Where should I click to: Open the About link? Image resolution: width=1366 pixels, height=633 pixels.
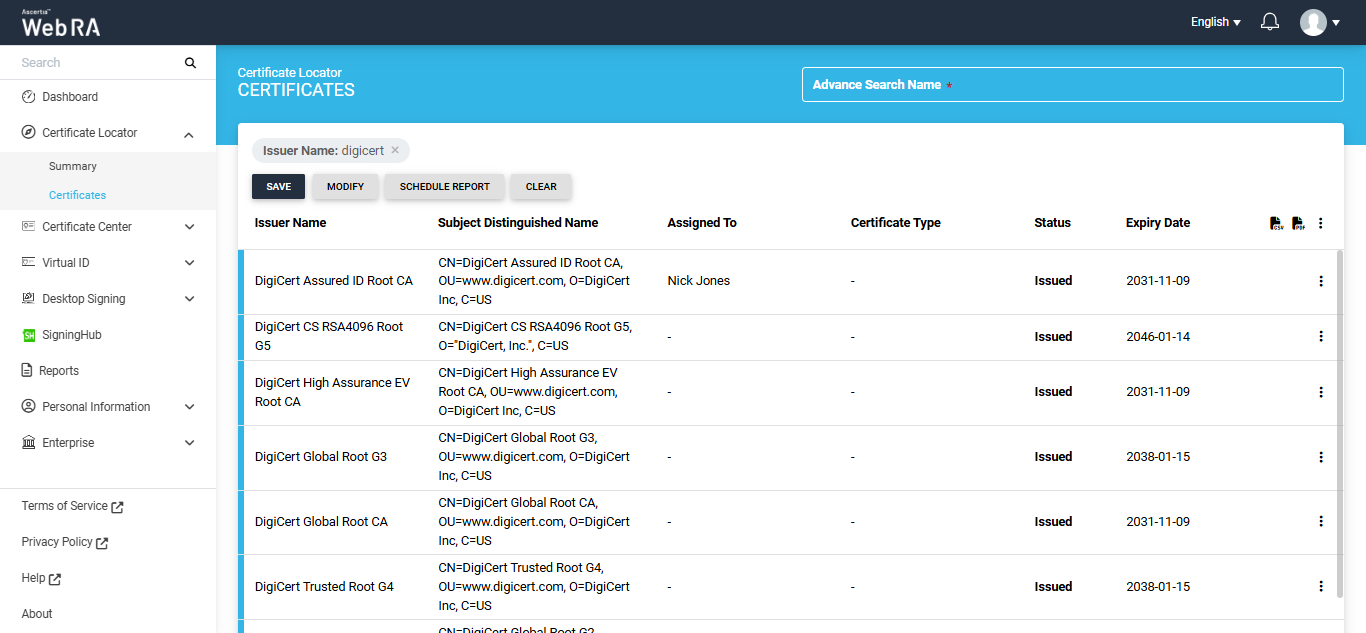(x=37, y=614)
